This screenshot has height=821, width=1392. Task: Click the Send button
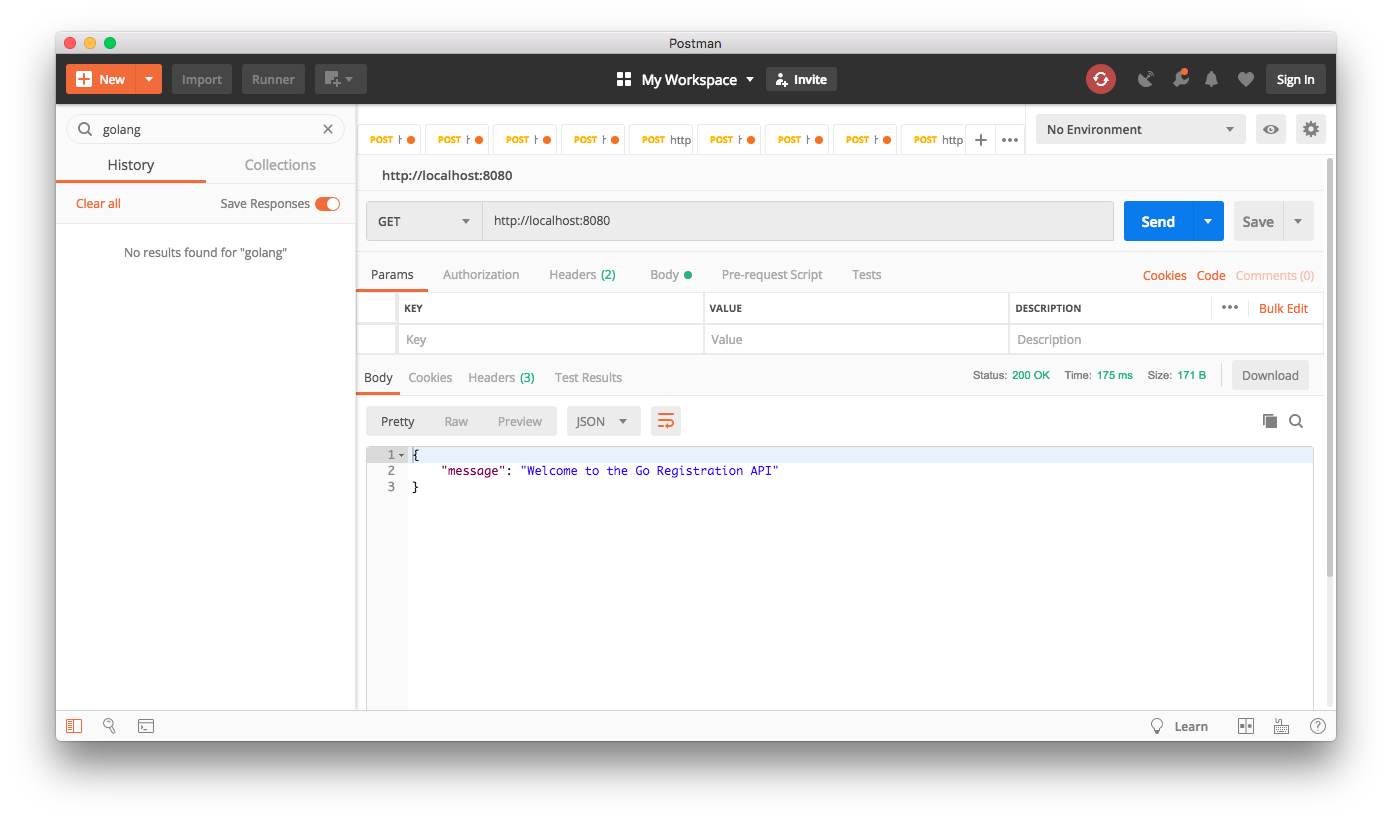click(1157, 221)
